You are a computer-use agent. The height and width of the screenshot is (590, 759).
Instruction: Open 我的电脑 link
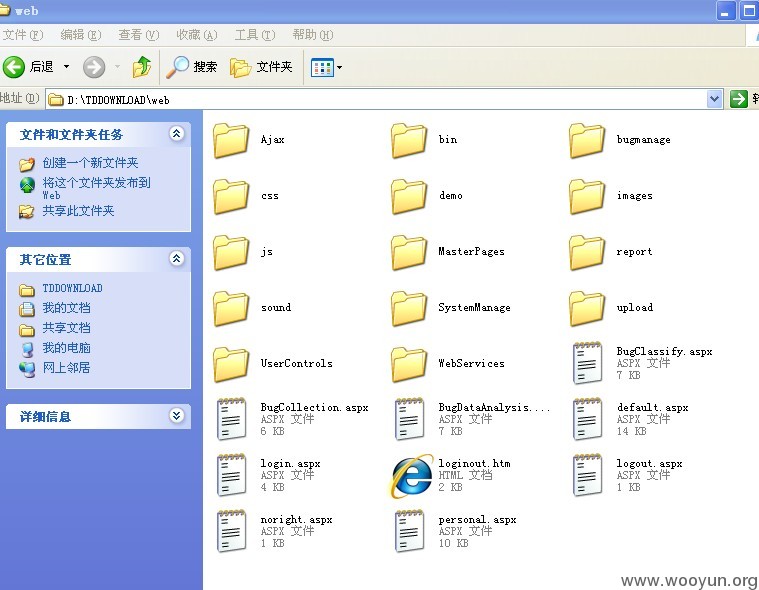66,348
